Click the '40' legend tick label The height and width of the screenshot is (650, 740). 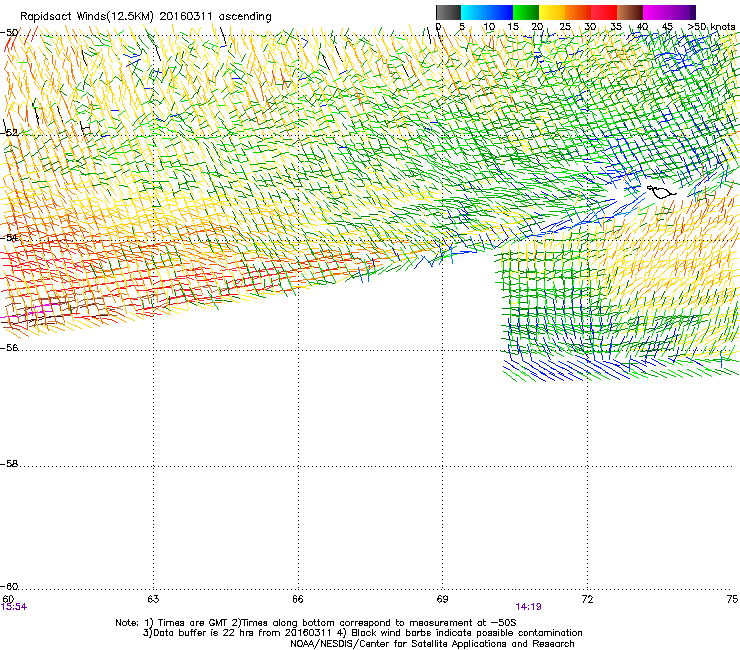coord(642,27)
